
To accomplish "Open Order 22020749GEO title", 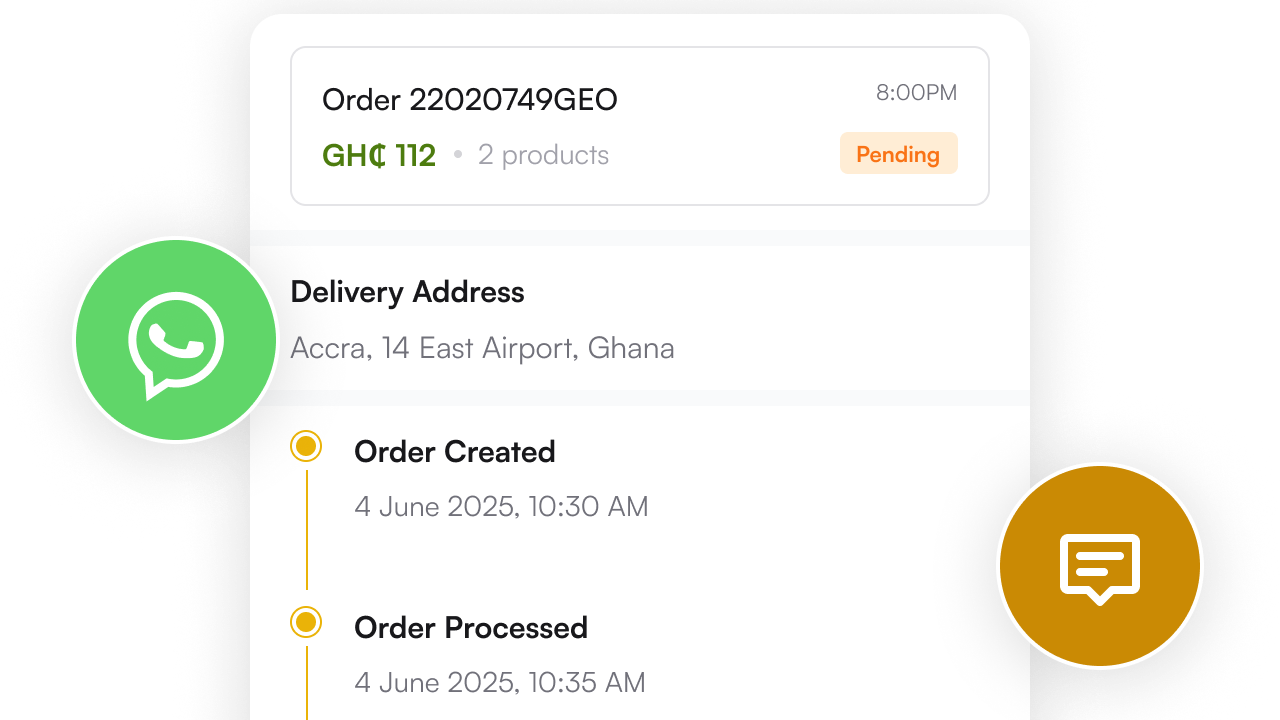I will (x=469, y=100).
